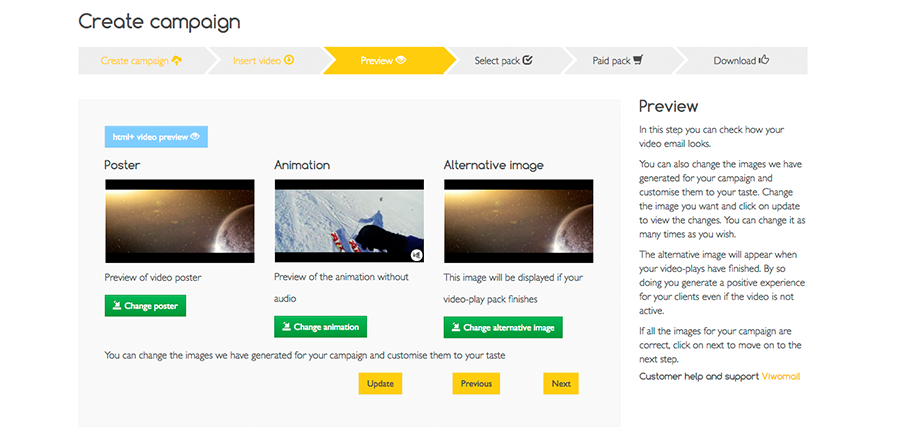Click the eye icon on html+ video preview

(195, 137)
